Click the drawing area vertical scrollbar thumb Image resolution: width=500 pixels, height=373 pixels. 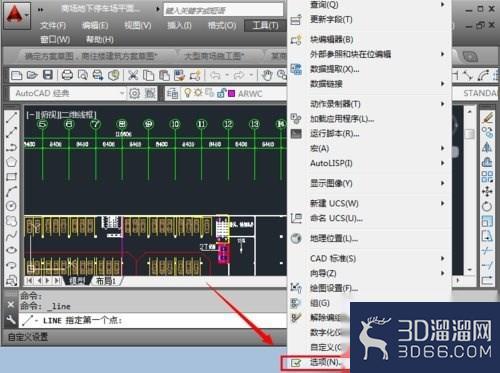(x=469, y=134)
